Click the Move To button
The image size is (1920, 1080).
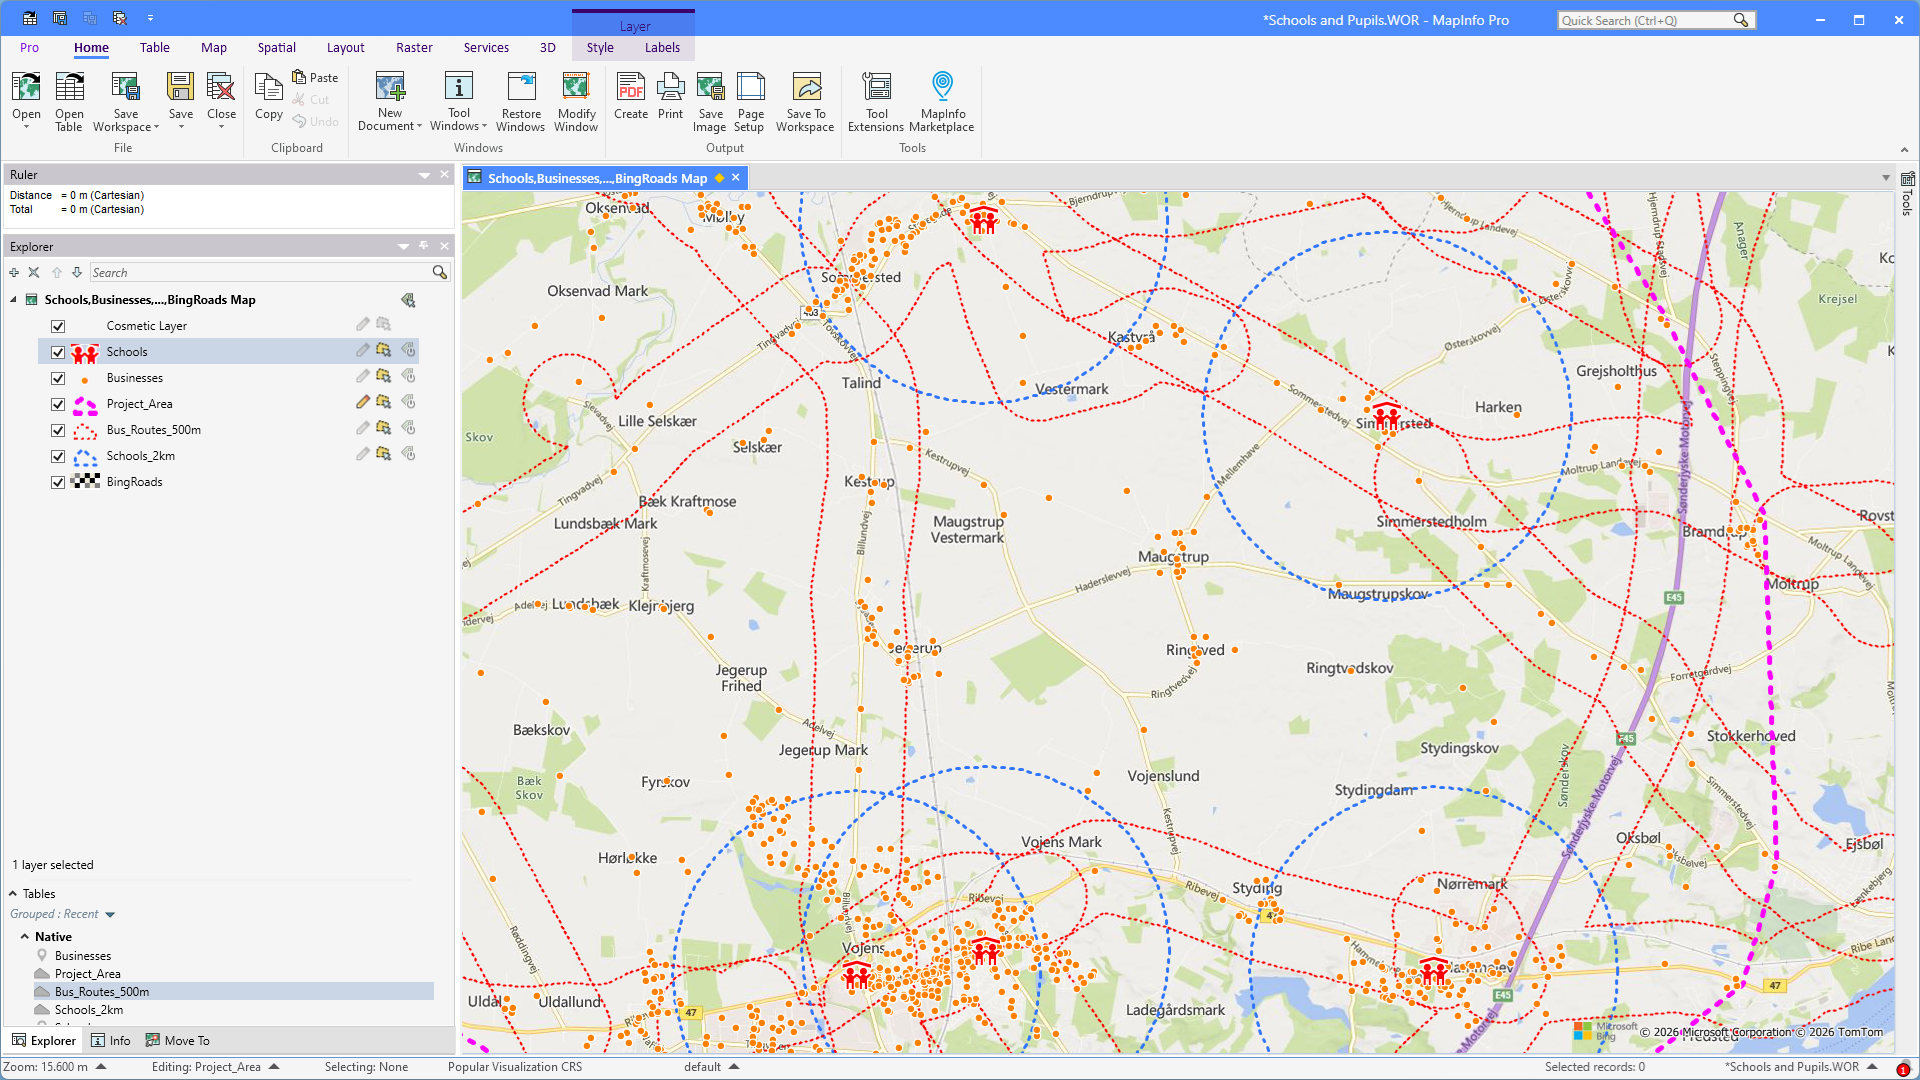click(178, 1040)
